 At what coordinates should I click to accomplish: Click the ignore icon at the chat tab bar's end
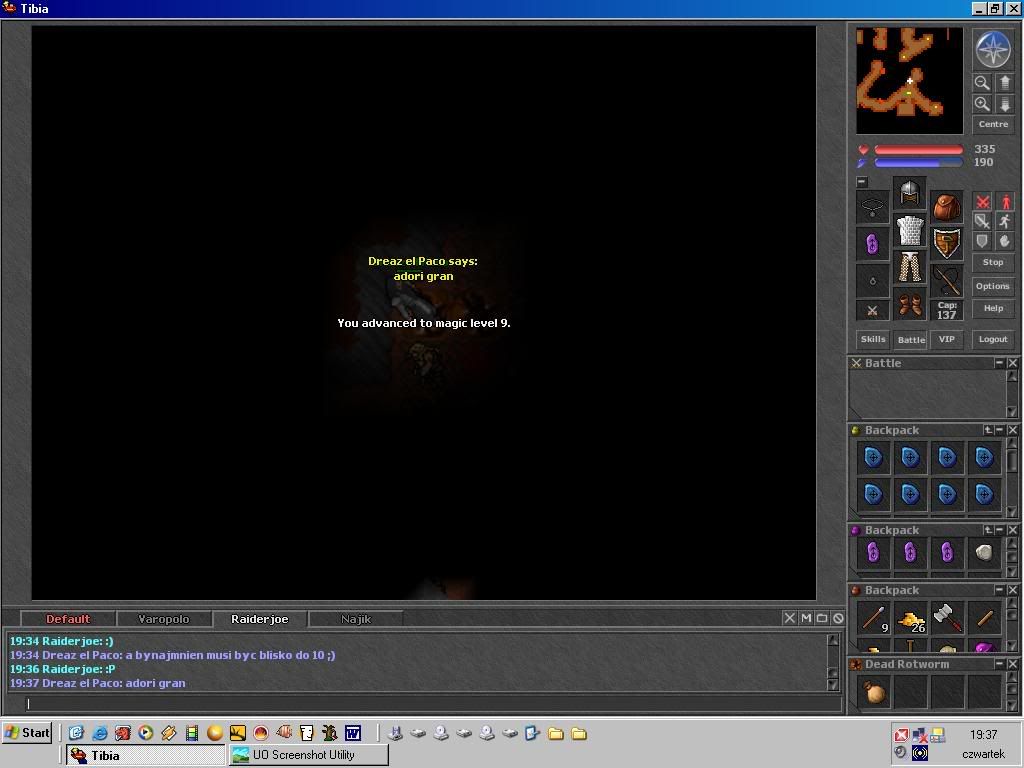(839, 618)
